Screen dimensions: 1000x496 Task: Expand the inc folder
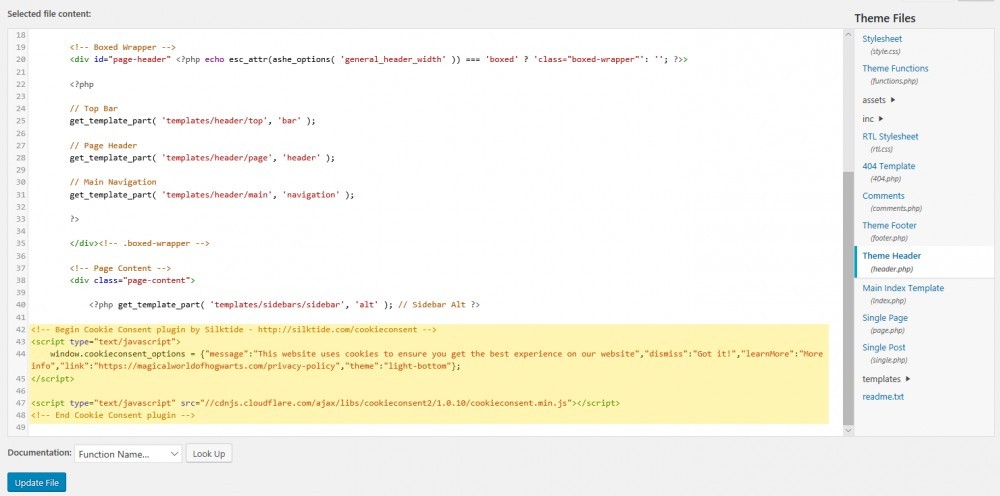(872, 119)
